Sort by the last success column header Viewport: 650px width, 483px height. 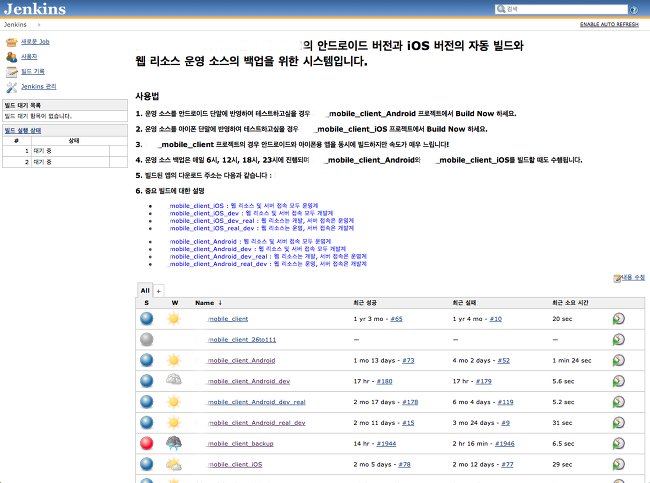(365, 303)
